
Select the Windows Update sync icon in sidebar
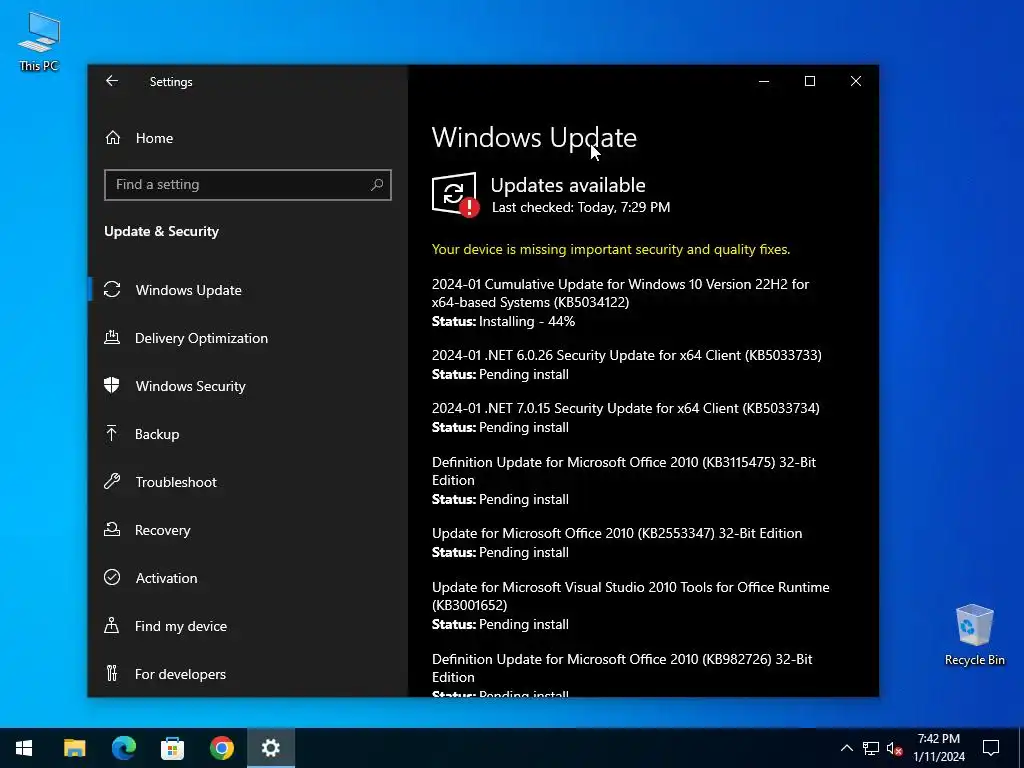pos(112,289)
